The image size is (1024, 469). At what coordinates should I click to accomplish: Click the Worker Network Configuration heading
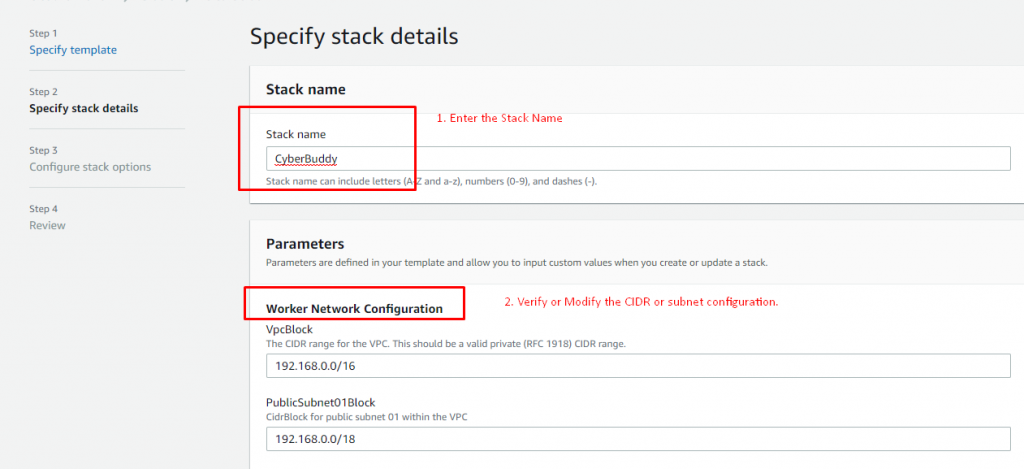(x=355, y=308)
